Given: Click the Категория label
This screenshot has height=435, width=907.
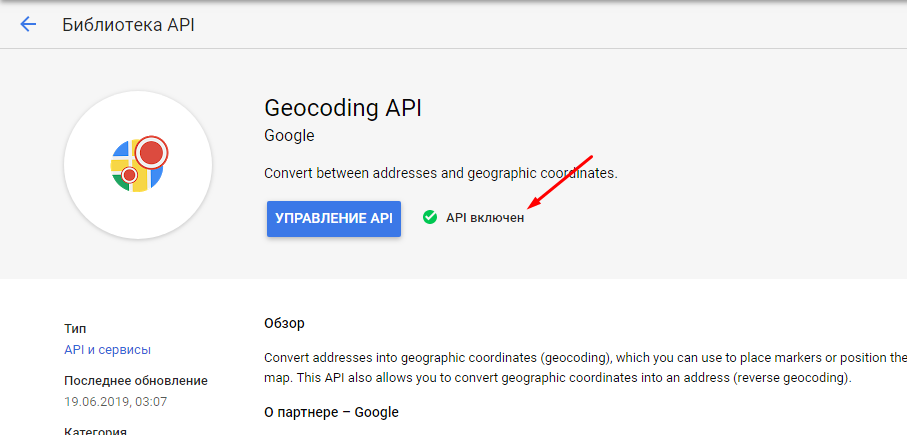Looking at the screenshot, I should tap(95, 431).
